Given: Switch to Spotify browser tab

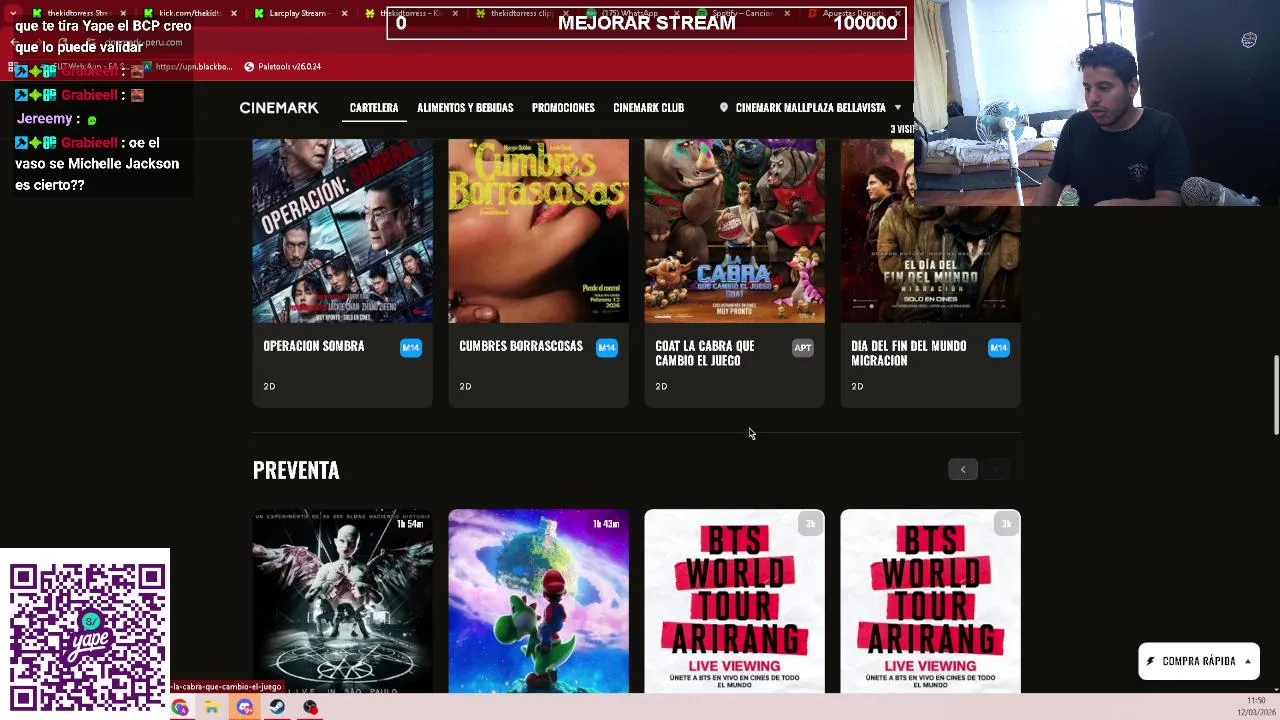Looking at the screenshot, I should tap(745, 14).
